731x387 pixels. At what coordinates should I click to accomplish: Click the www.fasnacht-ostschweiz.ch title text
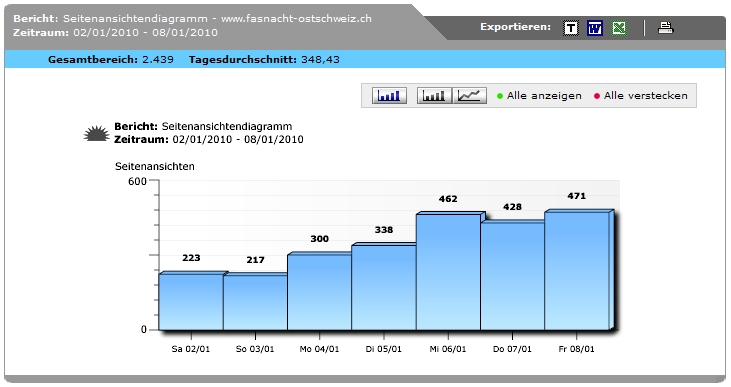click(296, 19)
